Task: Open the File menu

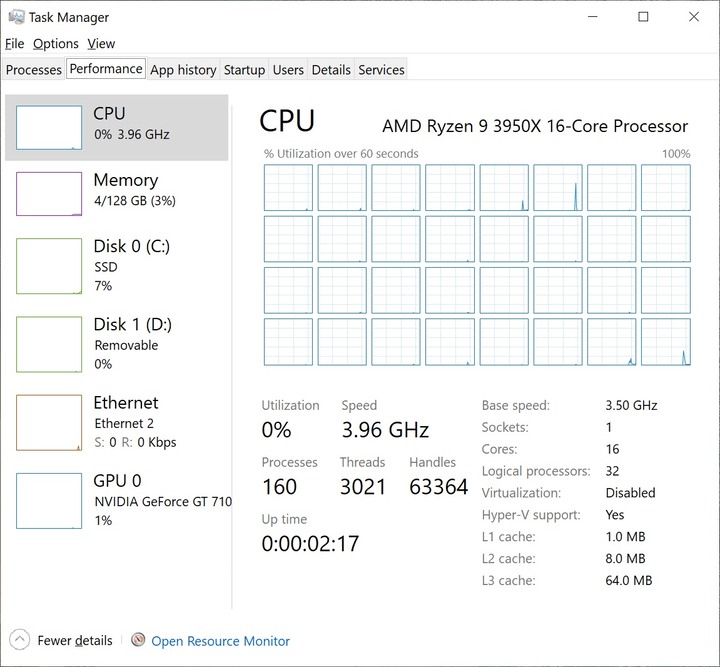Action: point(14,44)
